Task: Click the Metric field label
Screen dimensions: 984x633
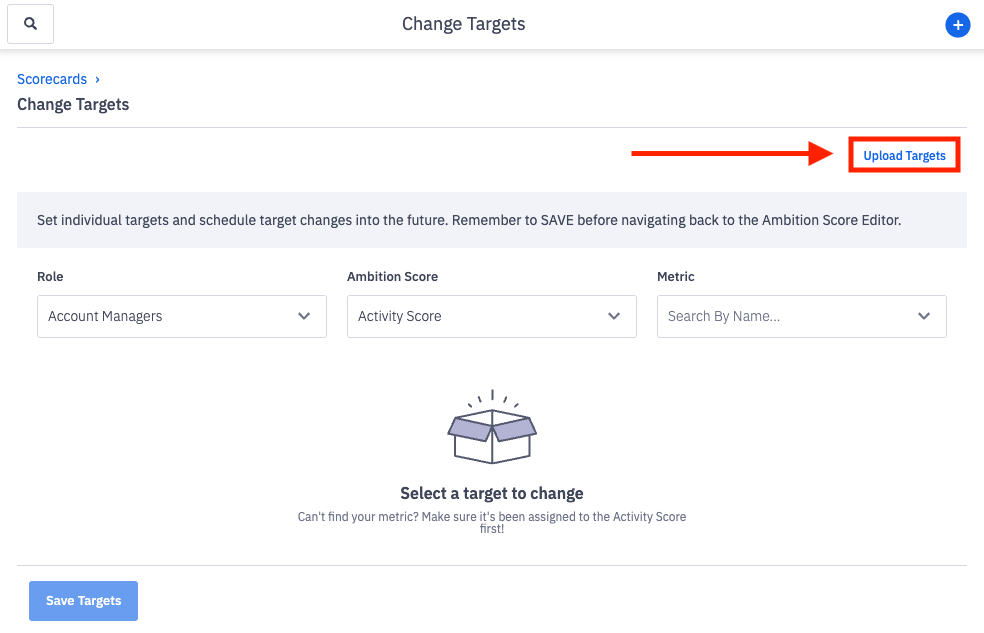Action: 675,276
